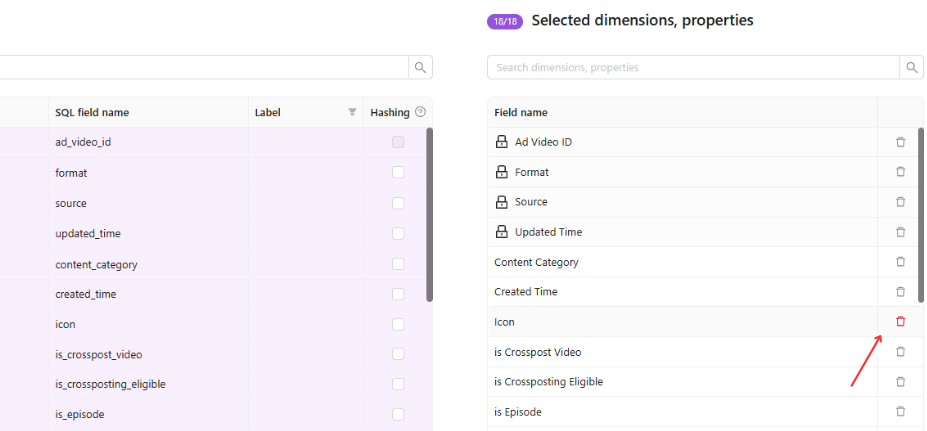Remove Content Category via its trash icon
The image size is (927, 431).
pos(900,261)
